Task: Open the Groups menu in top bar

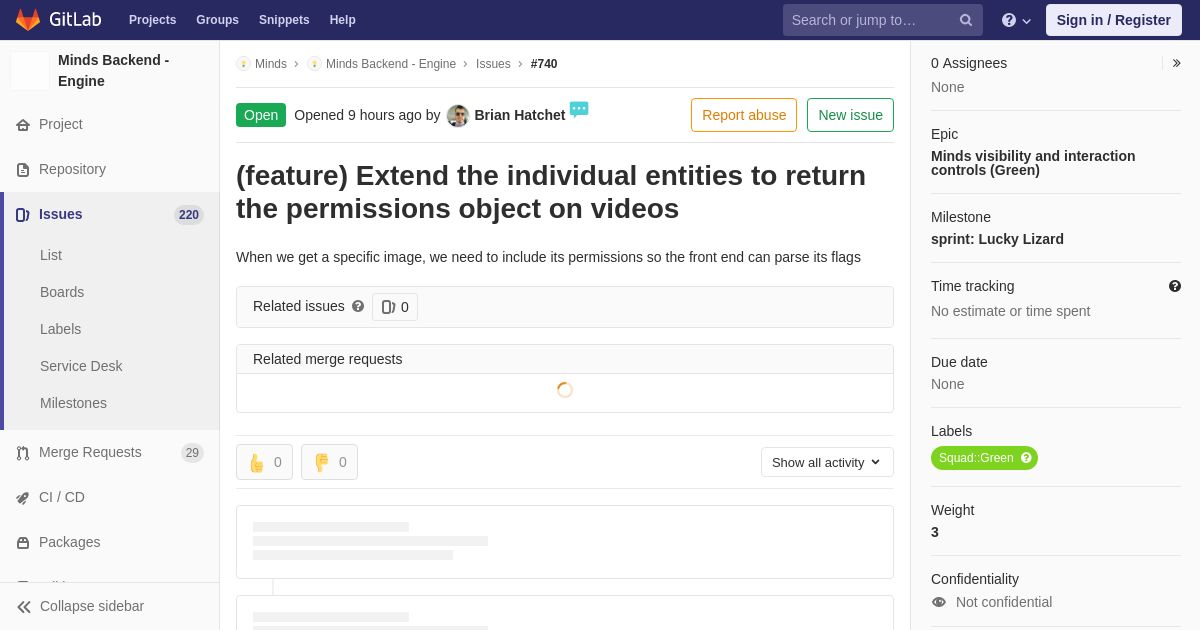Action: tap(217, 20)
